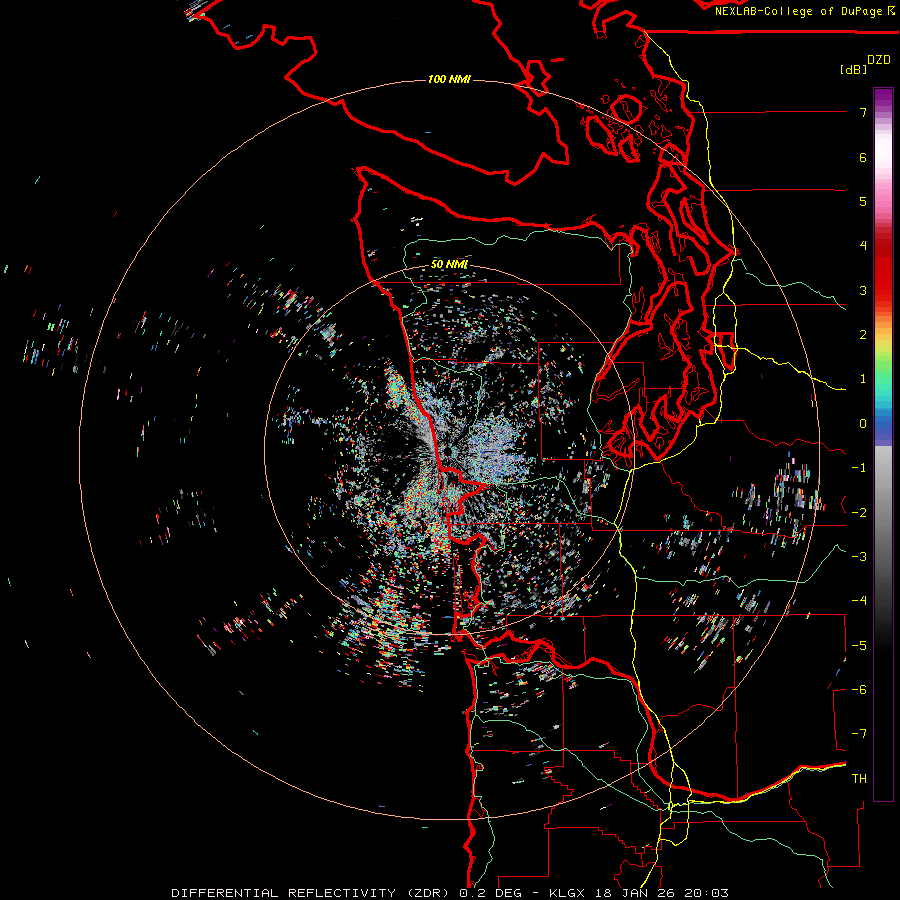Click the DZD [dB] legend title
900x900 pixels.
pos(865,64)
